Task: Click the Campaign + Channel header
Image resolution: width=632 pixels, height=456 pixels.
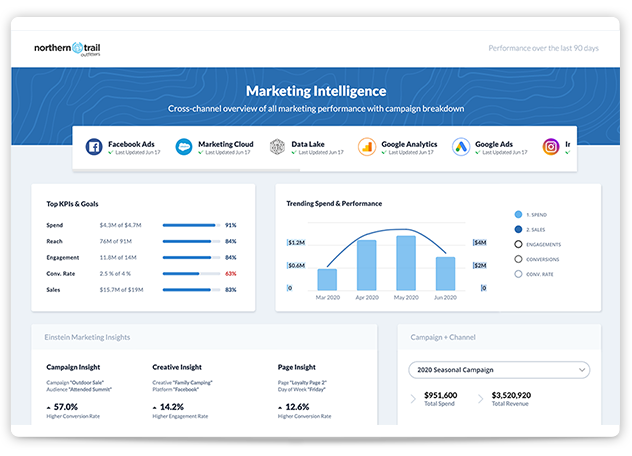Action: (443, 337)
